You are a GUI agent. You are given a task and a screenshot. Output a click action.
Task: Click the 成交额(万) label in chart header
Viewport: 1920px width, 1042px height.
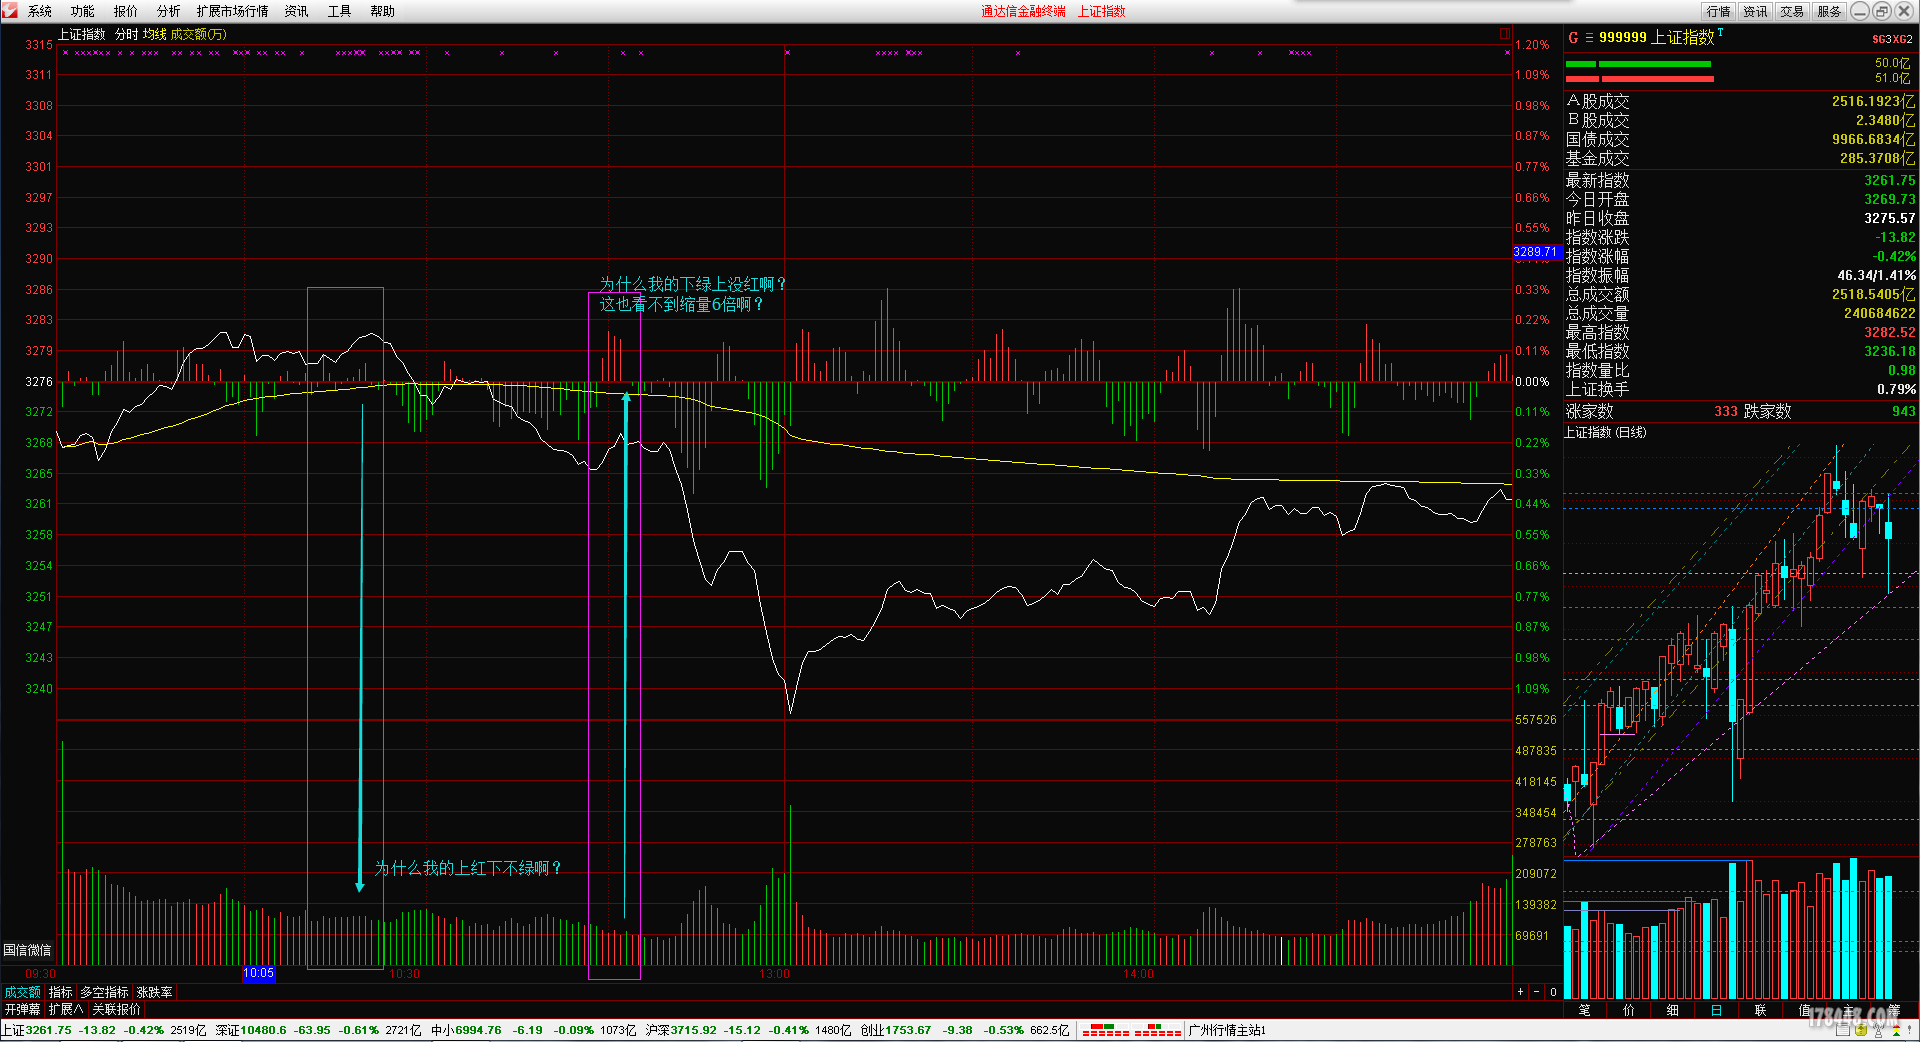point(199,34)
